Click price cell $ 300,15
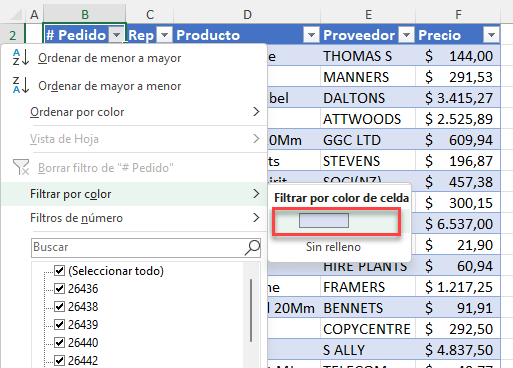This screenshot has width=513, height=368. coord(458,203)
